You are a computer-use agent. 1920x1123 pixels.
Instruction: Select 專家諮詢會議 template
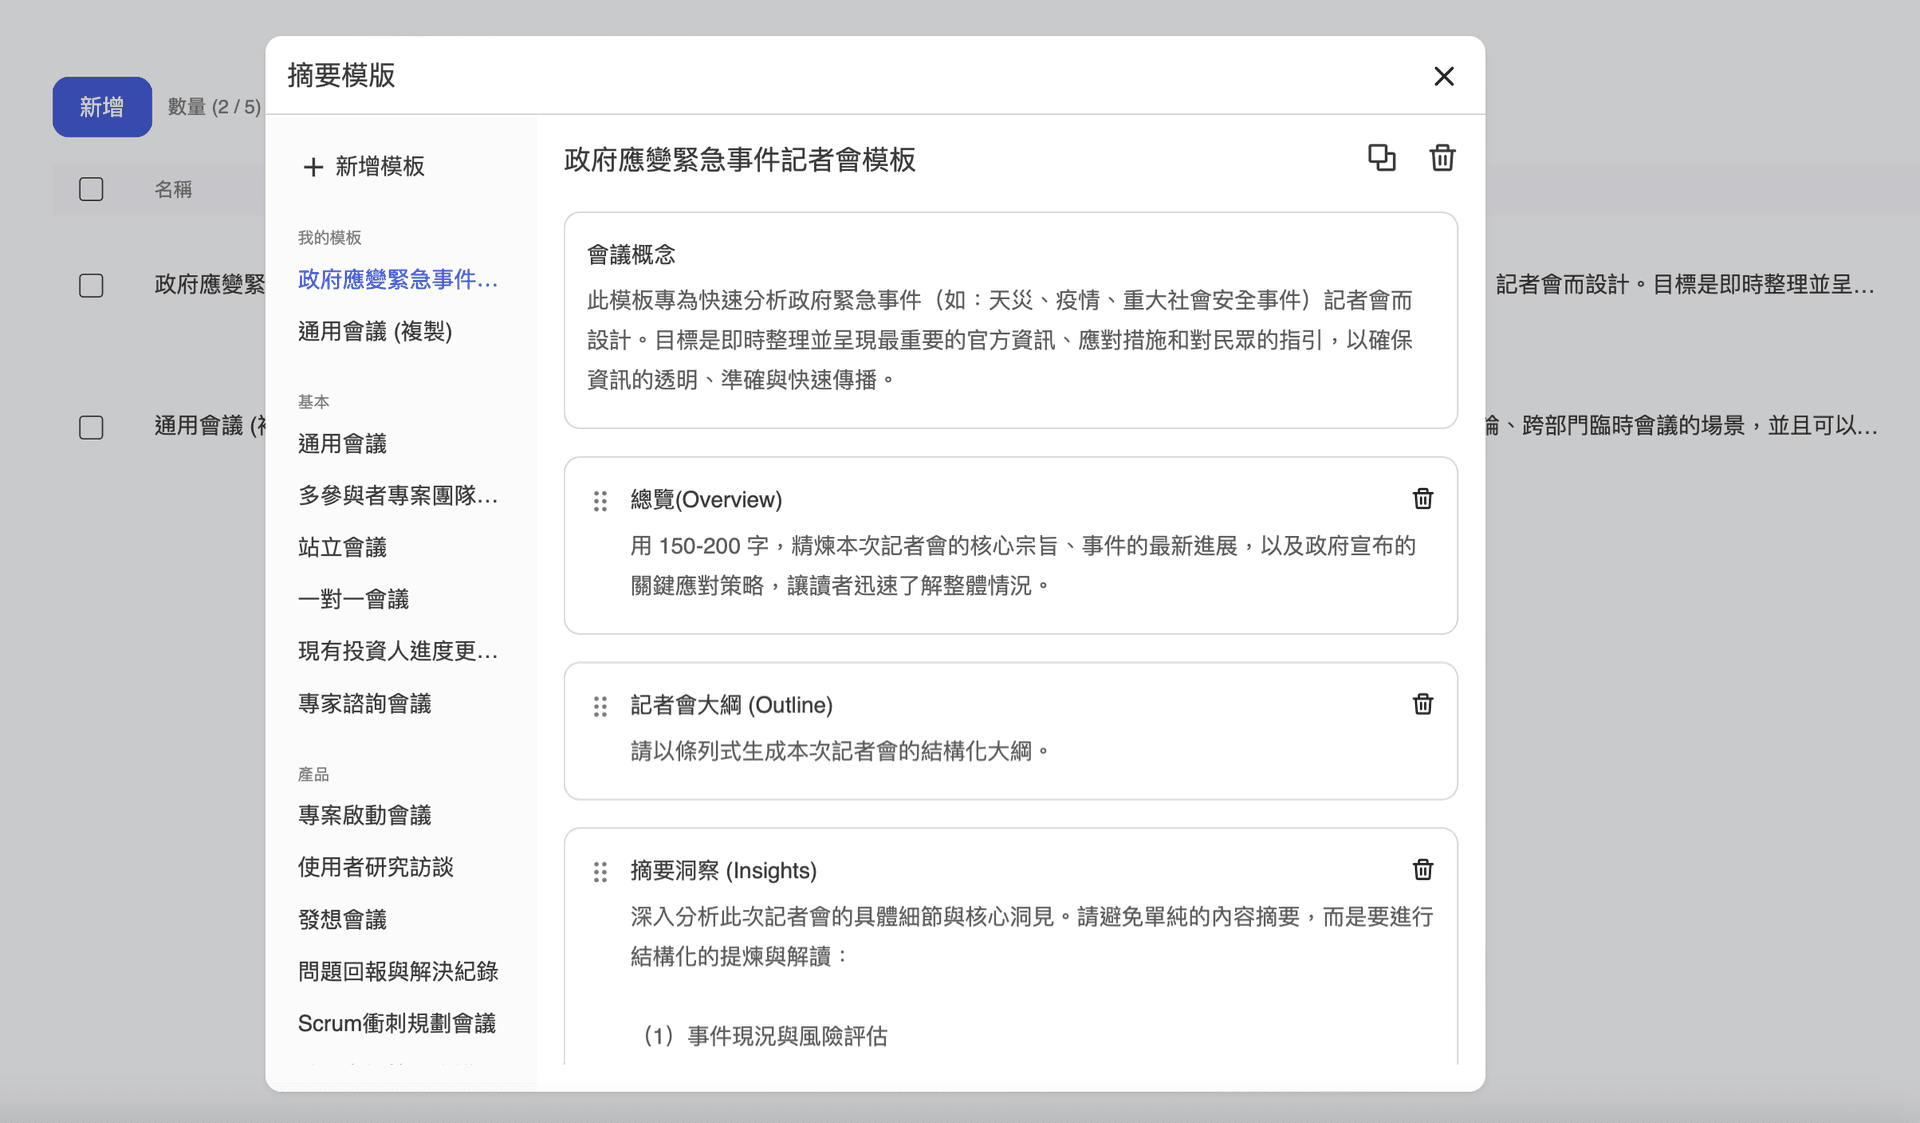[x=364, y=703]
